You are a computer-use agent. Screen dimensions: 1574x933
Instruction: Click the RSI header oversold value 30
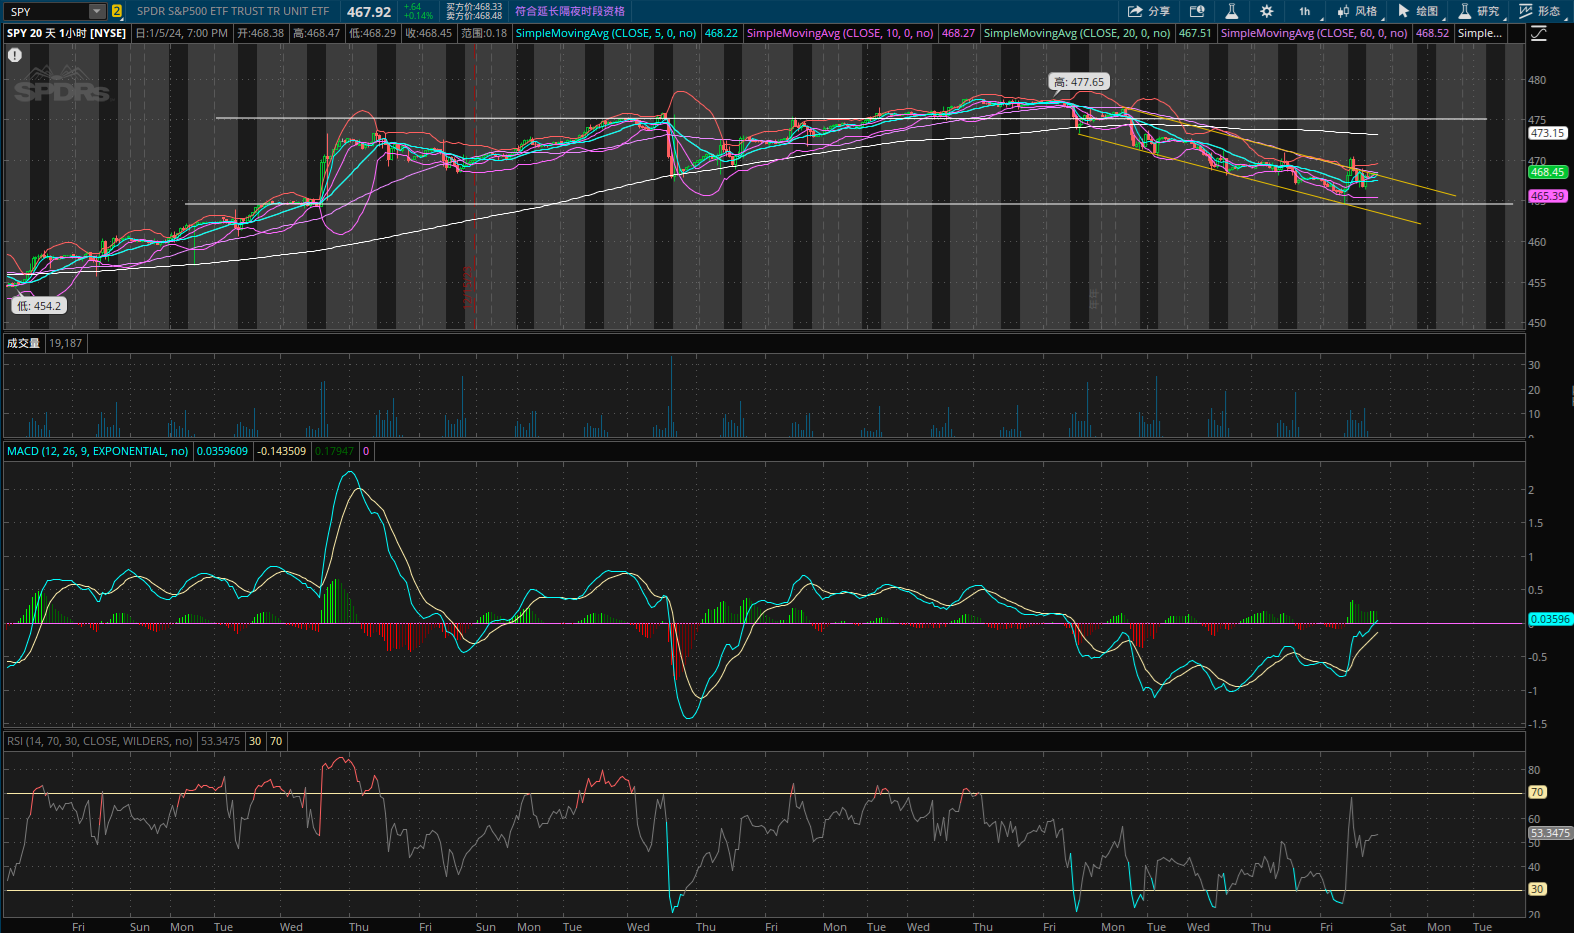(255, 741)
